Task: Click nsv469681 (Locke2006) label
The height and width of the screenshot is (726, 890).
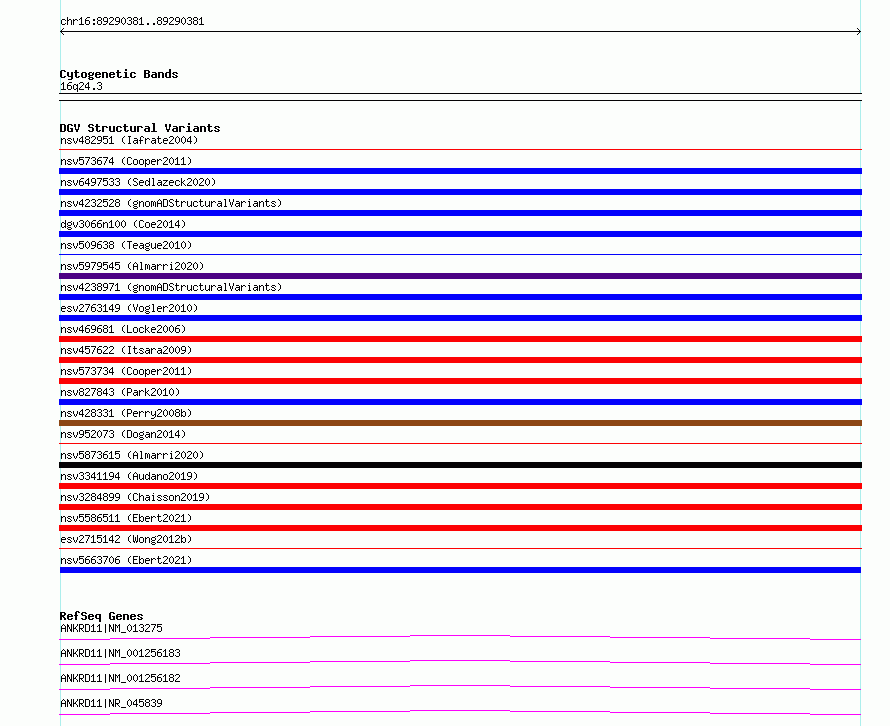Action: 123,329
